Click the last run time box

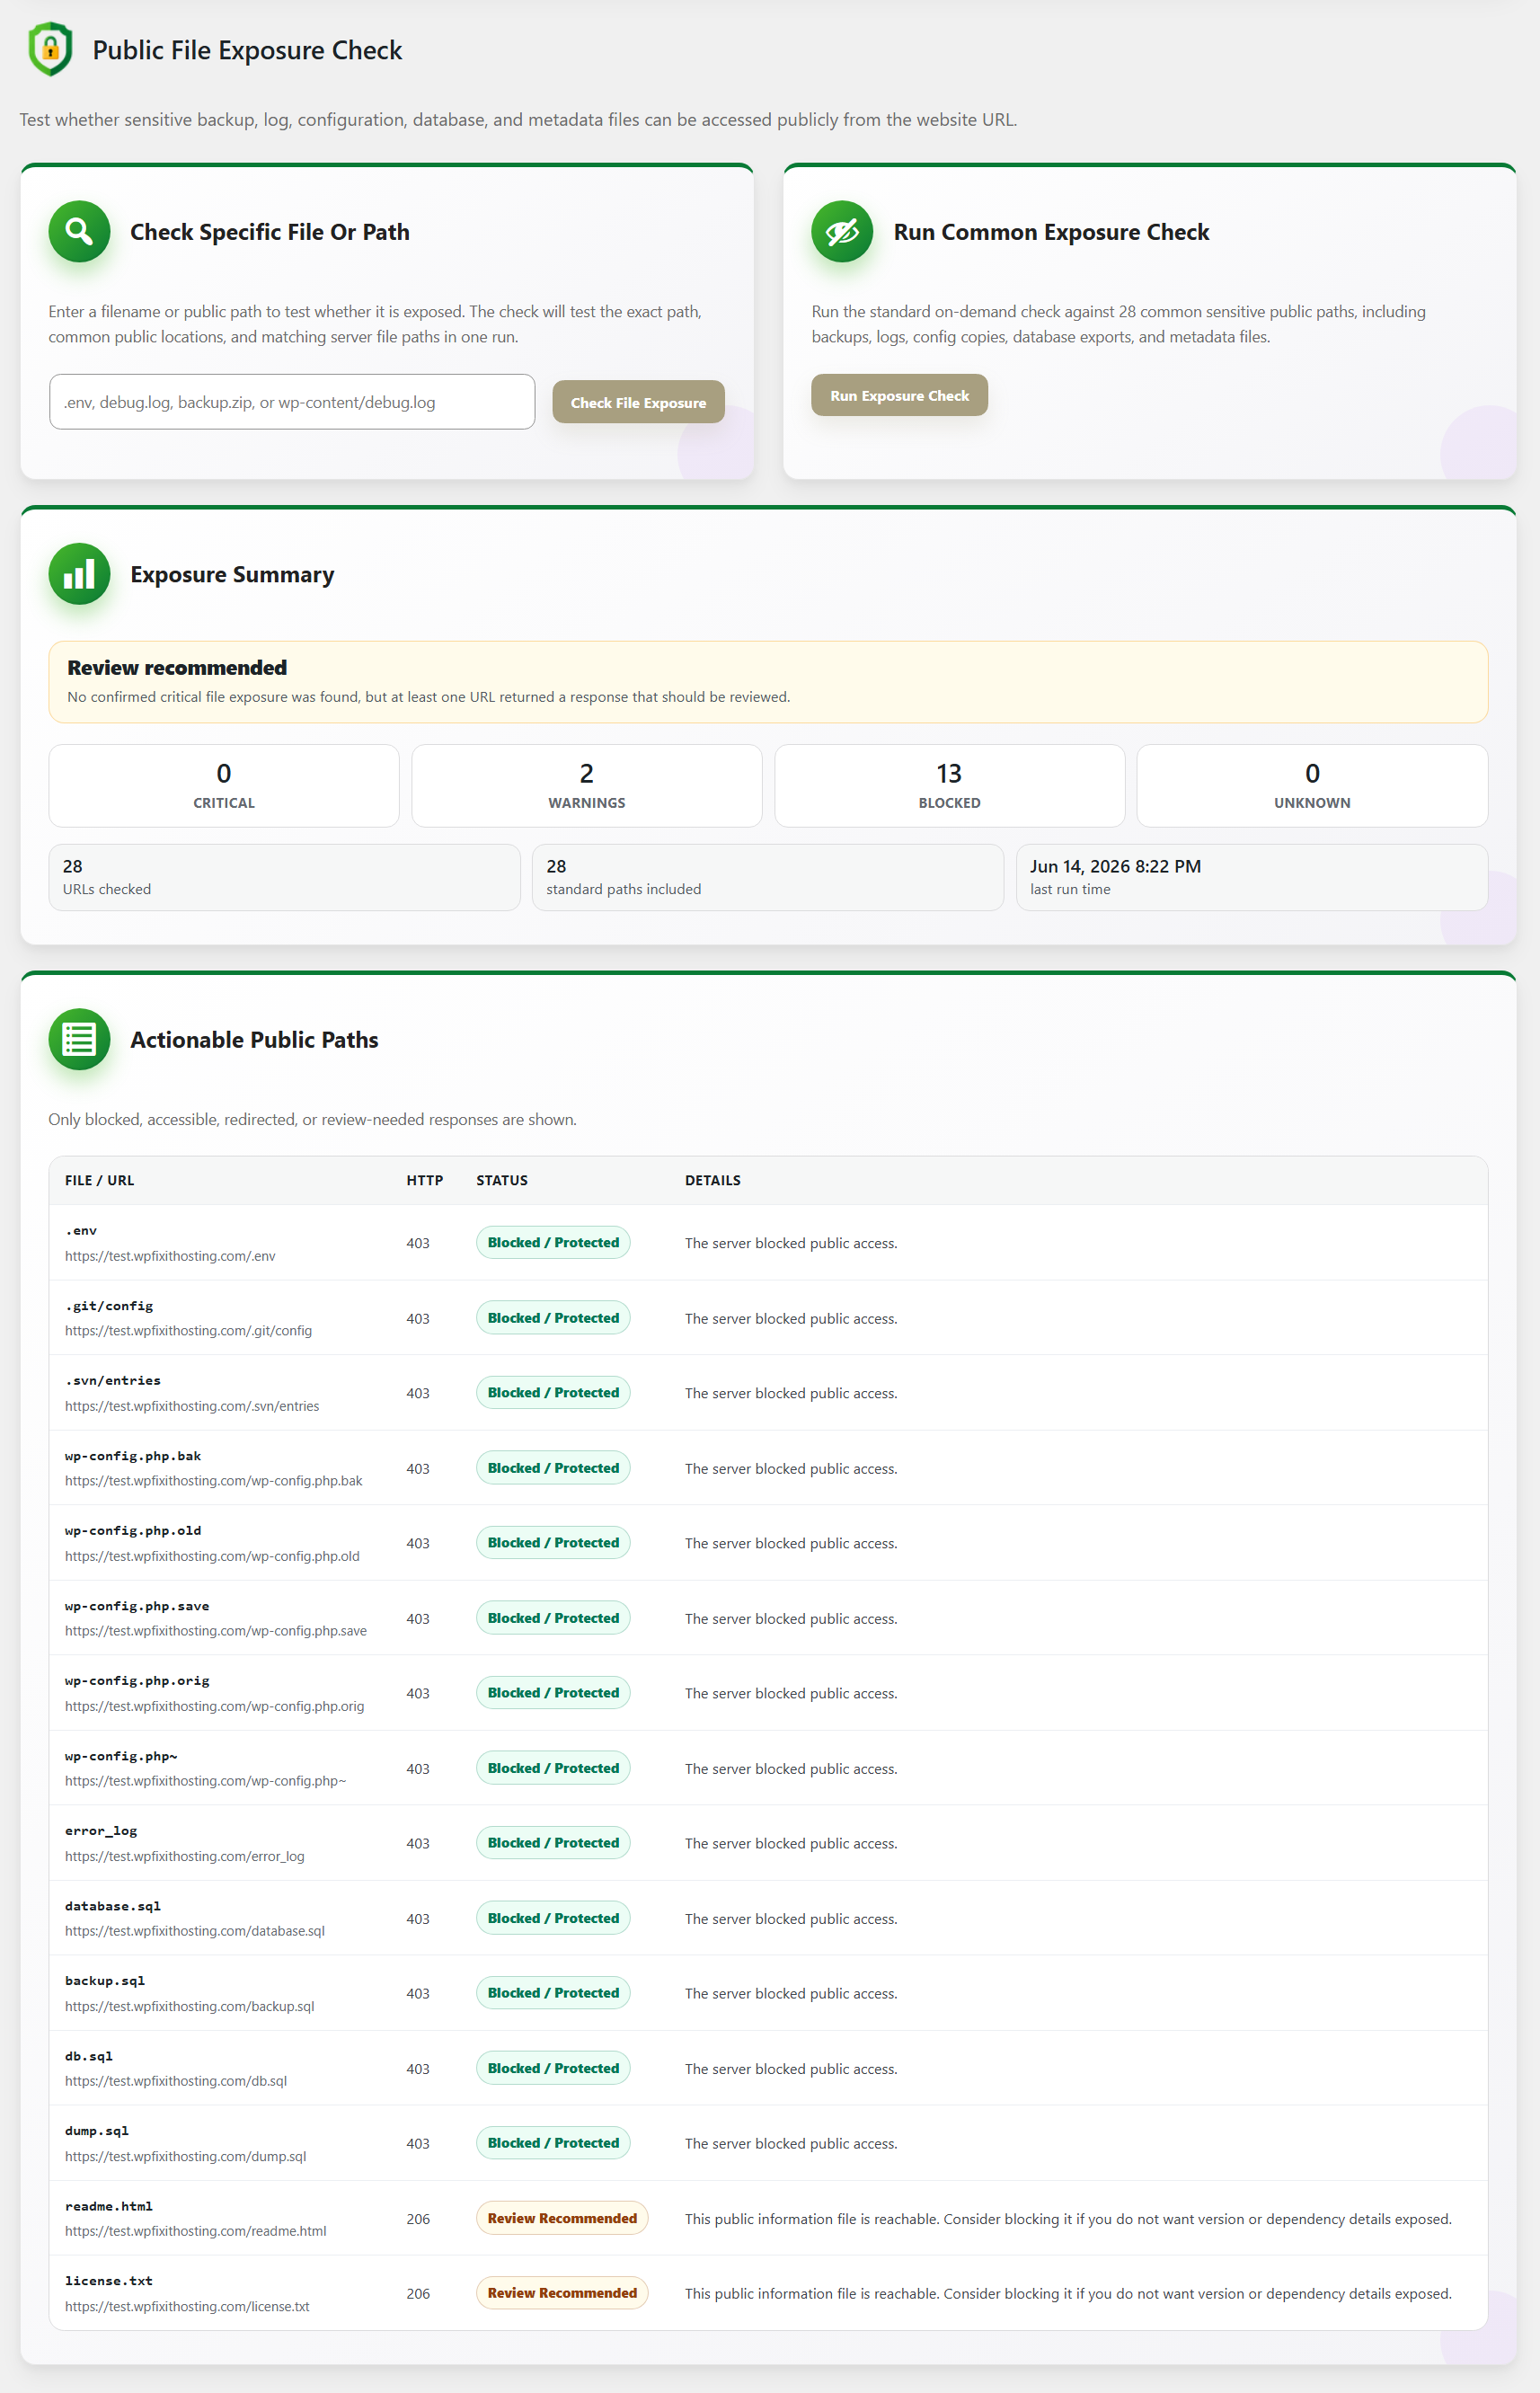click(x=1252, y=877)
